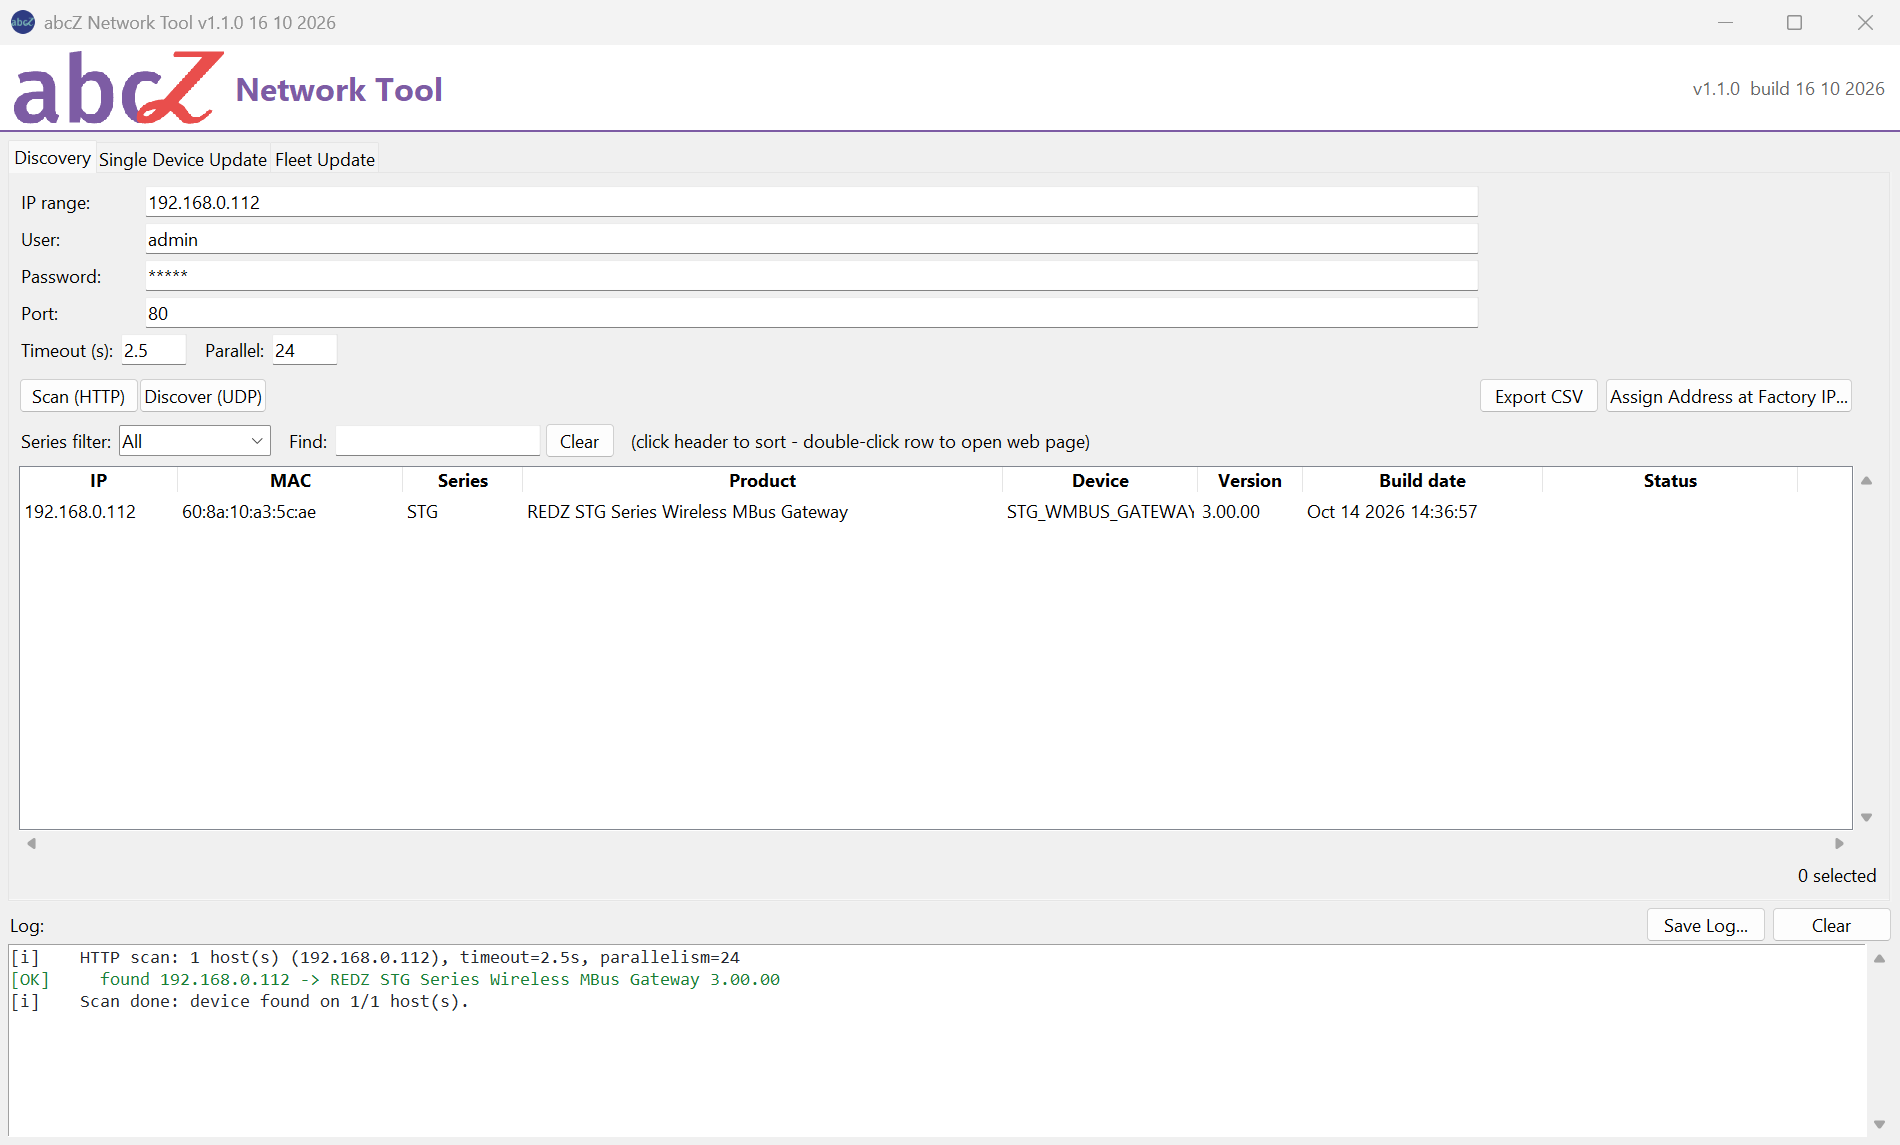This screenshot has height=1145, width=1900.
Task: Select the Discovery tab
Action: tap(52, 158)
